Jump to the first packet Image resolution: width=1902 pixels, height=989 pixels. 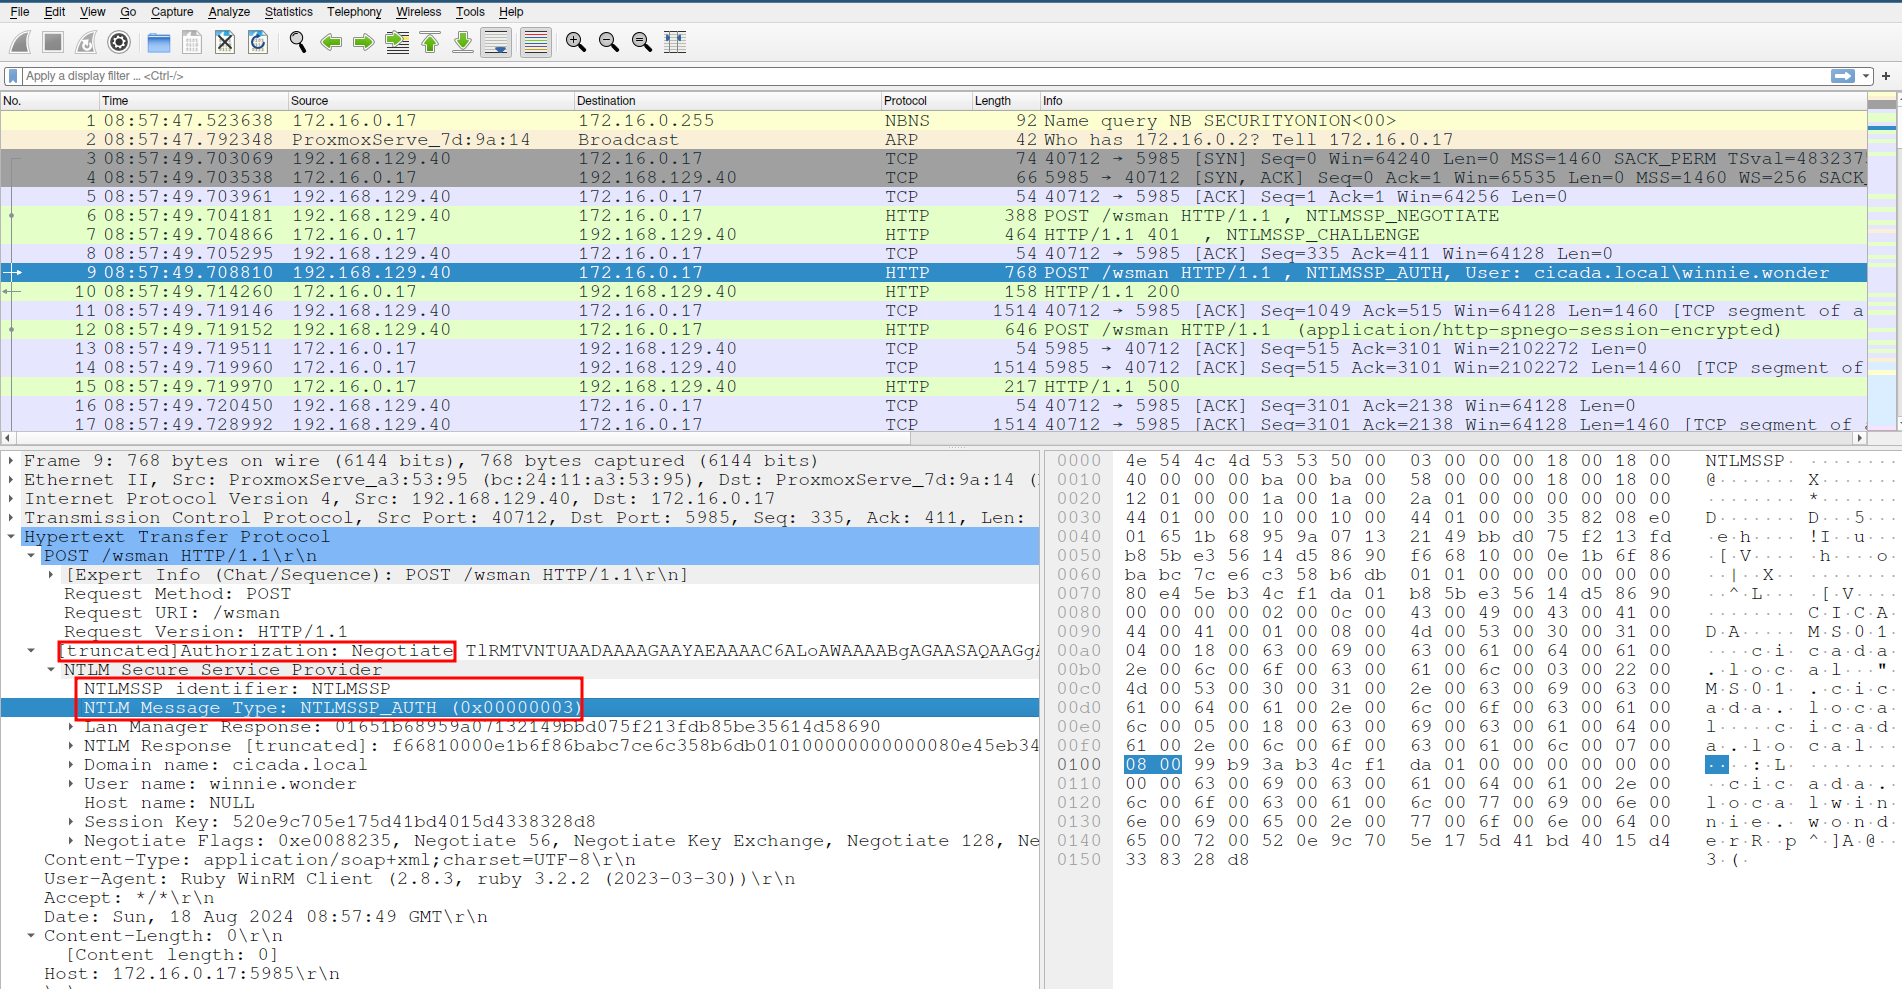(x=430, y=42)
